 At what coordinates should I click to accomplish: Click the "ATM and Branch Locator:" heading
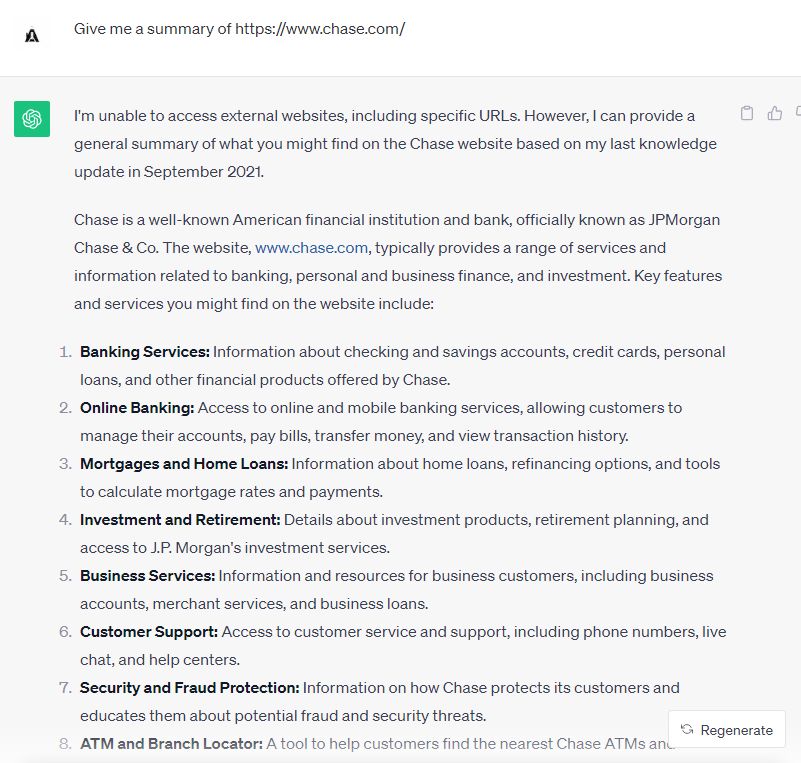[171, 744]
